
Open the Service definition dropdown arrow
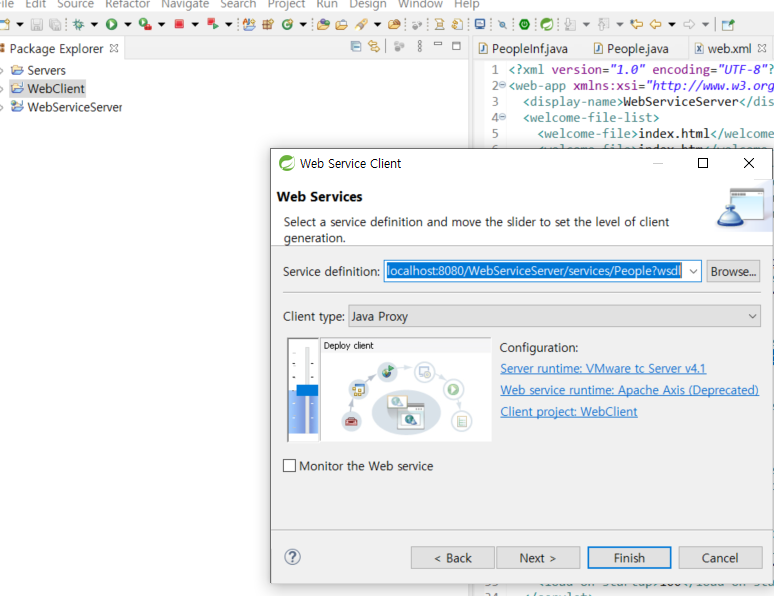point(693,271)
